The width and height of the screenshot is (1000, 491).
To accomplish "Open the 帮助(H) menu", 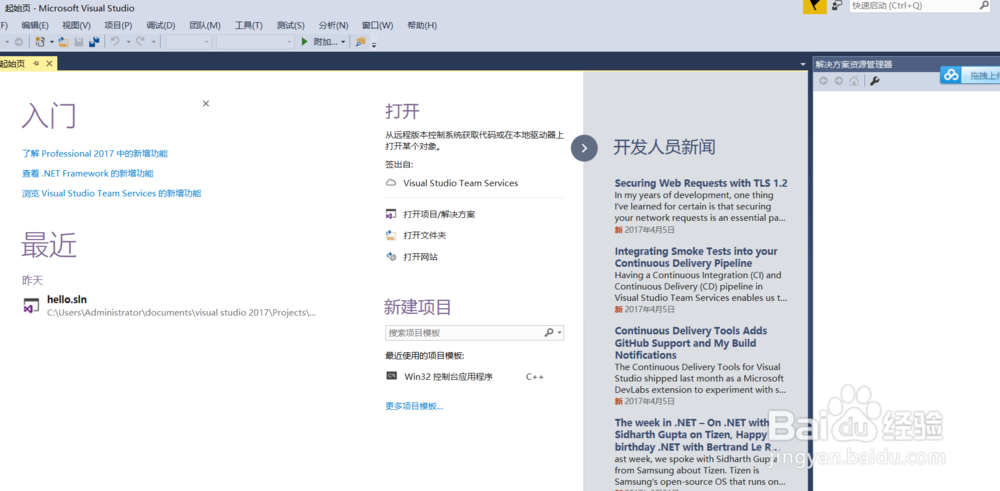I will coord(422,26).
